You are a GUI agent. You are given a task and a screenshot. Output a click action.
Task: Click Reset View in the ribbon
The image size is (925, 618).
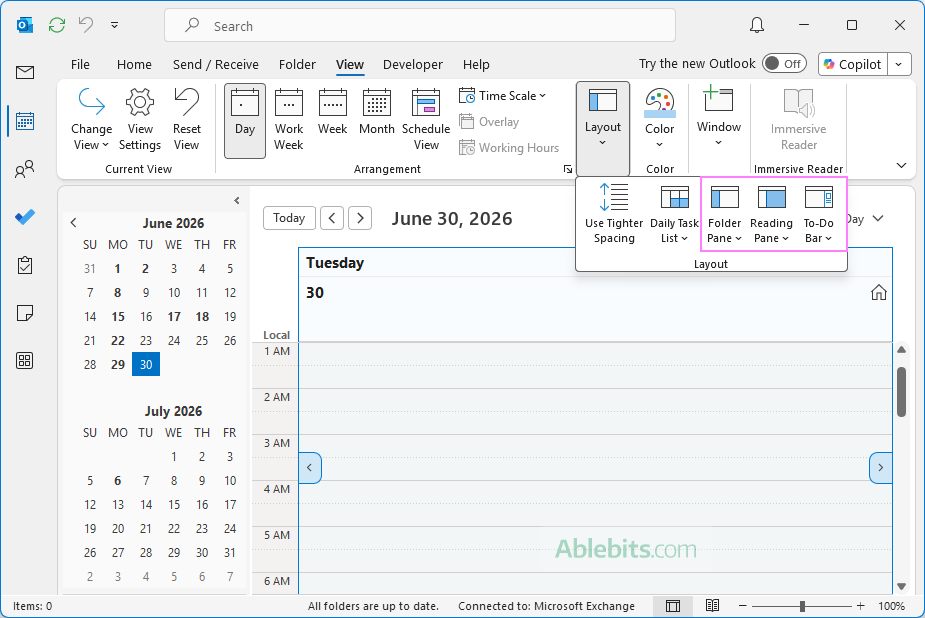click(186, 120)
